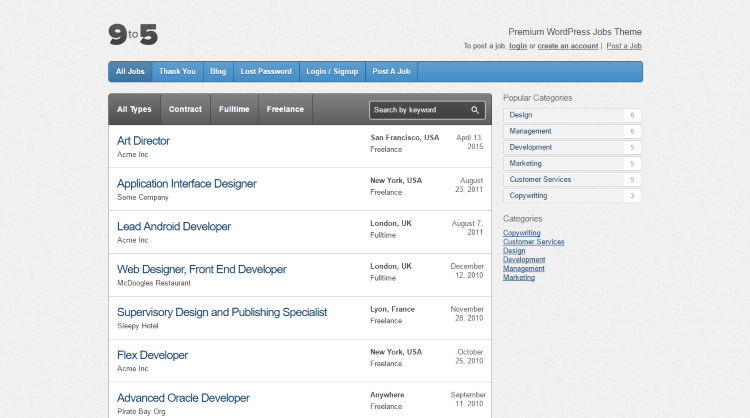Click the Post a Job header link

point(624,46)
